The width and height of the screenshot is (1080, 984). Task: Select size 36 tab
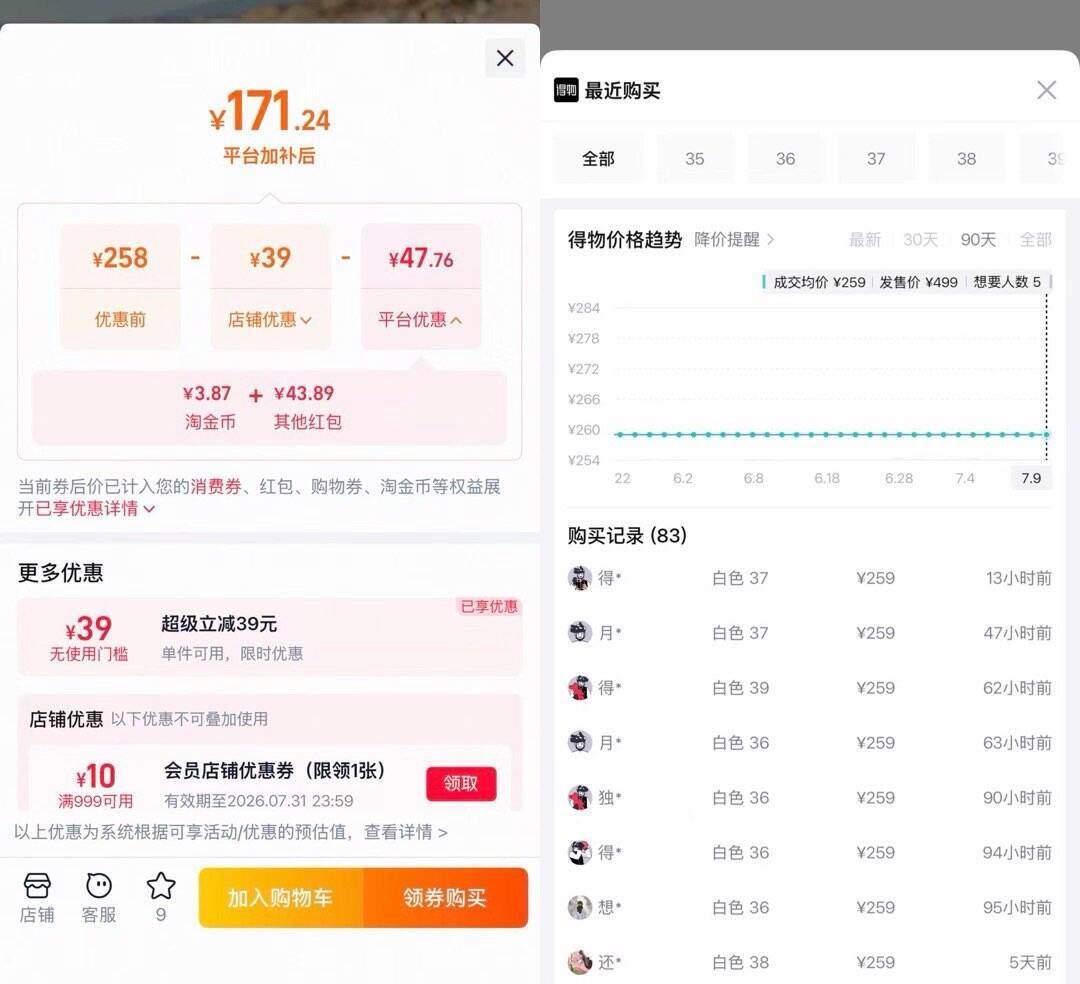[785, 159]
